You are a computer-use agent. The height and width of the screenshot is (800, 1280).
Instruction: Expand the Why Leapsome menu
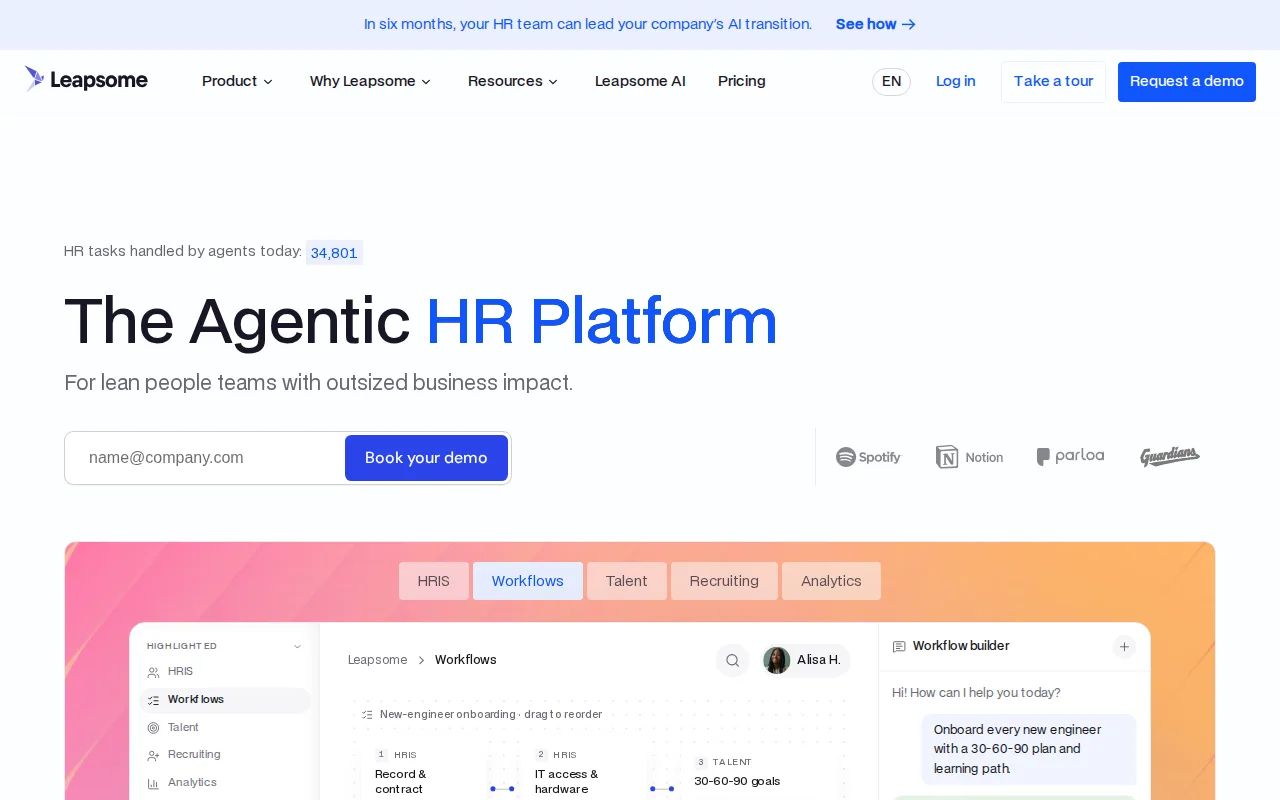[370, 81]
